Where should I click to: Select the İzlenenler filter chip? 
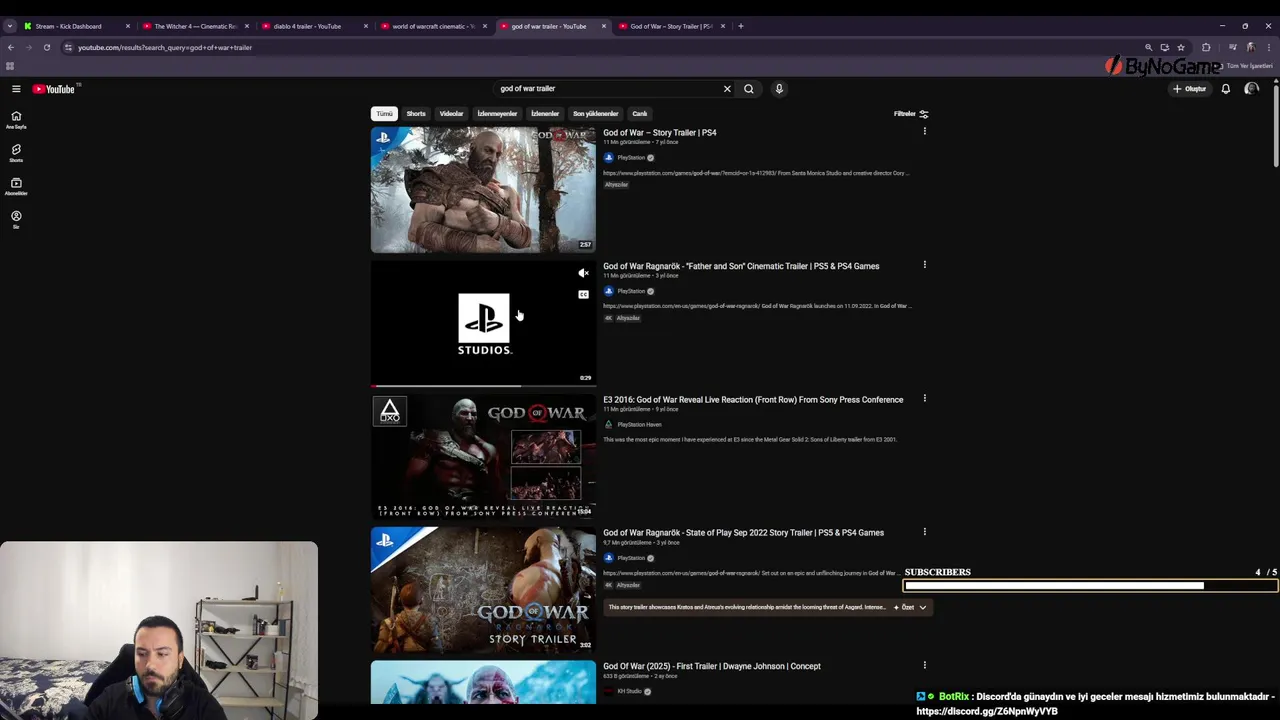[545, 114]
